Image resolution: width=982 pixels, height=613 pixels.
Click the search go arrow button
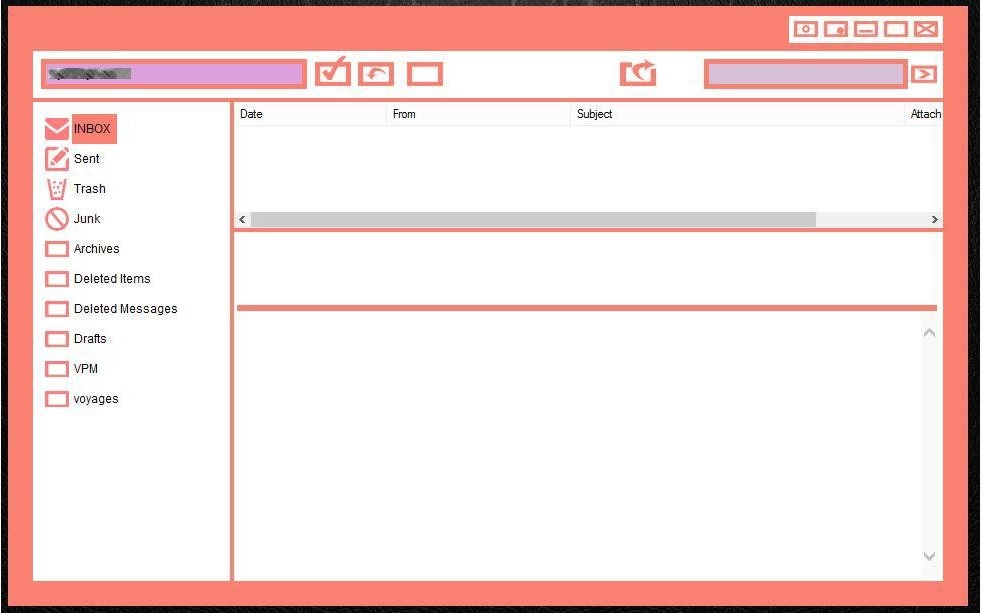[x=924, y=74]
